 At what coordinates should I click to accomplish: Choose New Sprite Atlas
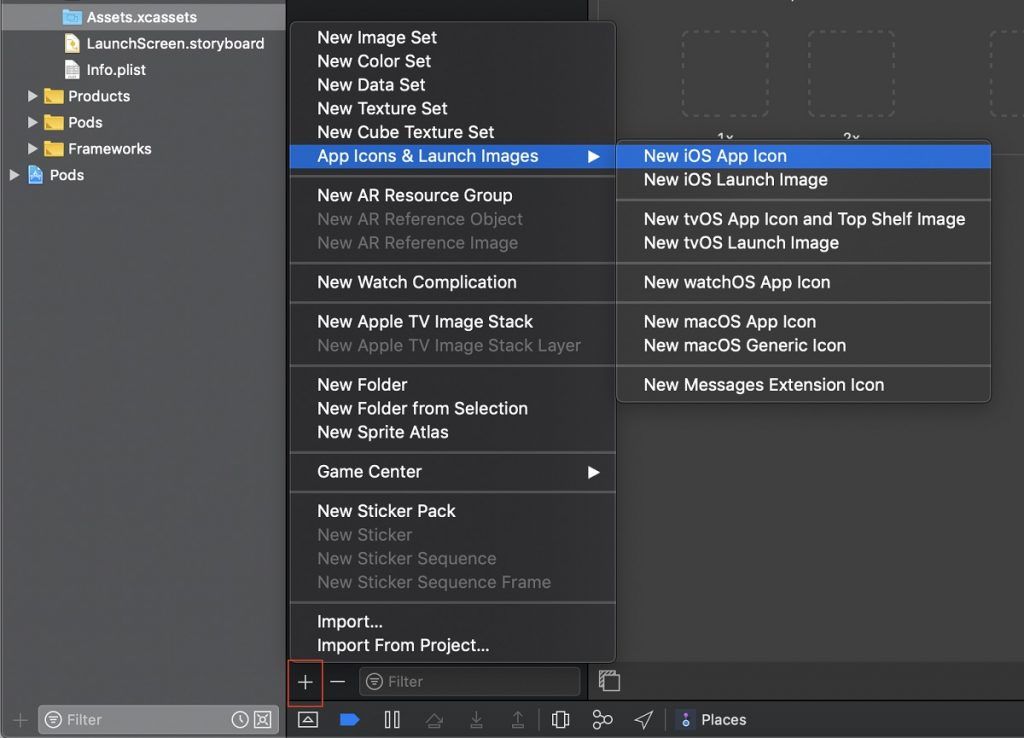(452, 432)
